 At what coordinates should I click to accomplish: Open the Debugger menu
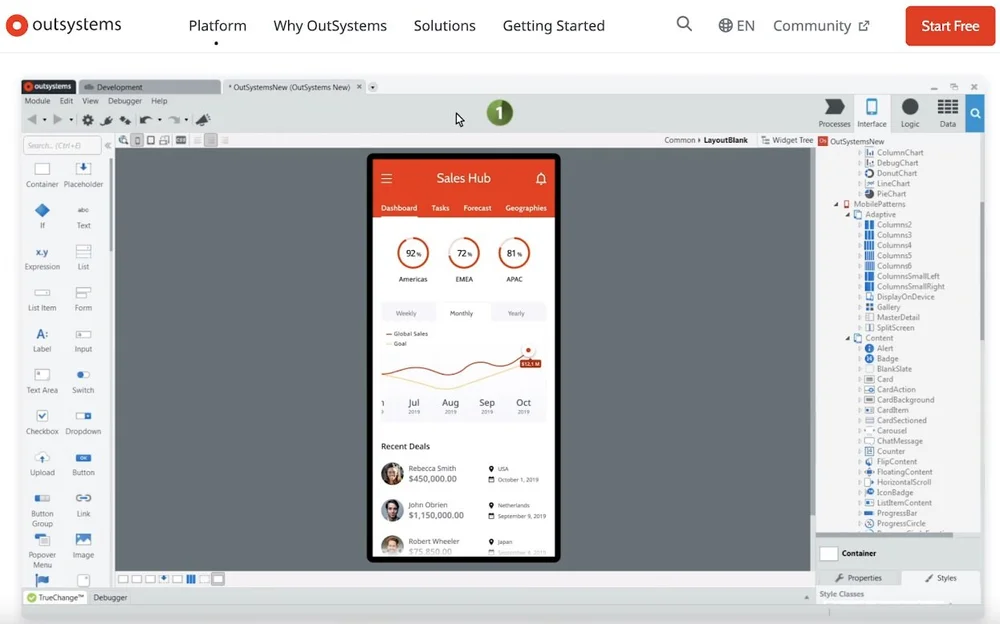[125, 101]
